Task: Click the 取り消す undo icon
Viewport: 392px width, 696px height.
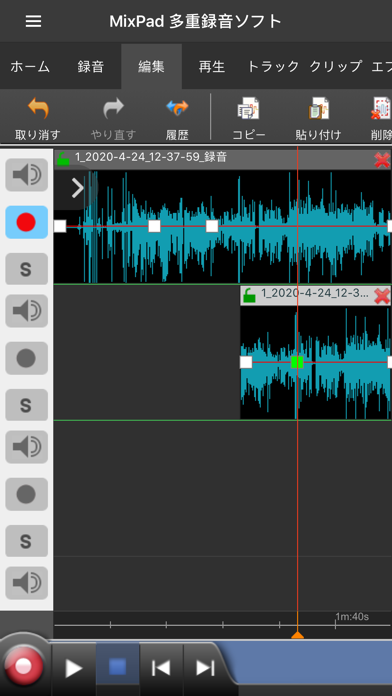Action: [38, 109]
